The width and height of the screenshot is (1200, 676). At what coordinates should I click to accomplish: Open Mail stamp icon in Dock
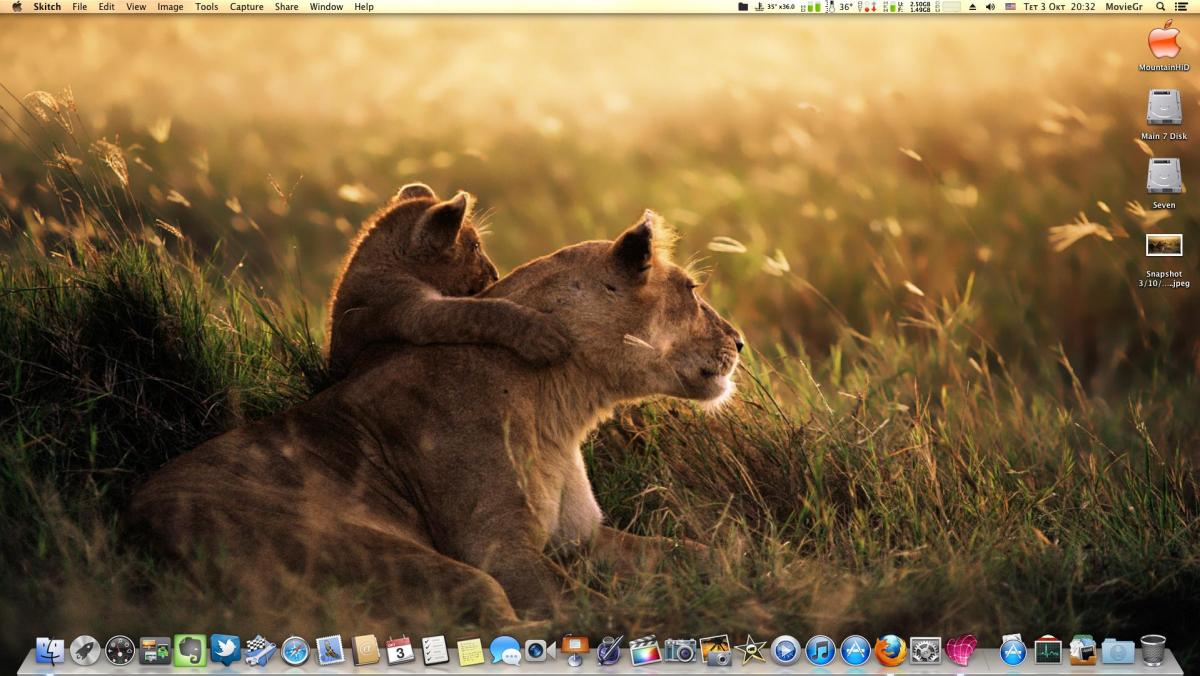point(330,651)
